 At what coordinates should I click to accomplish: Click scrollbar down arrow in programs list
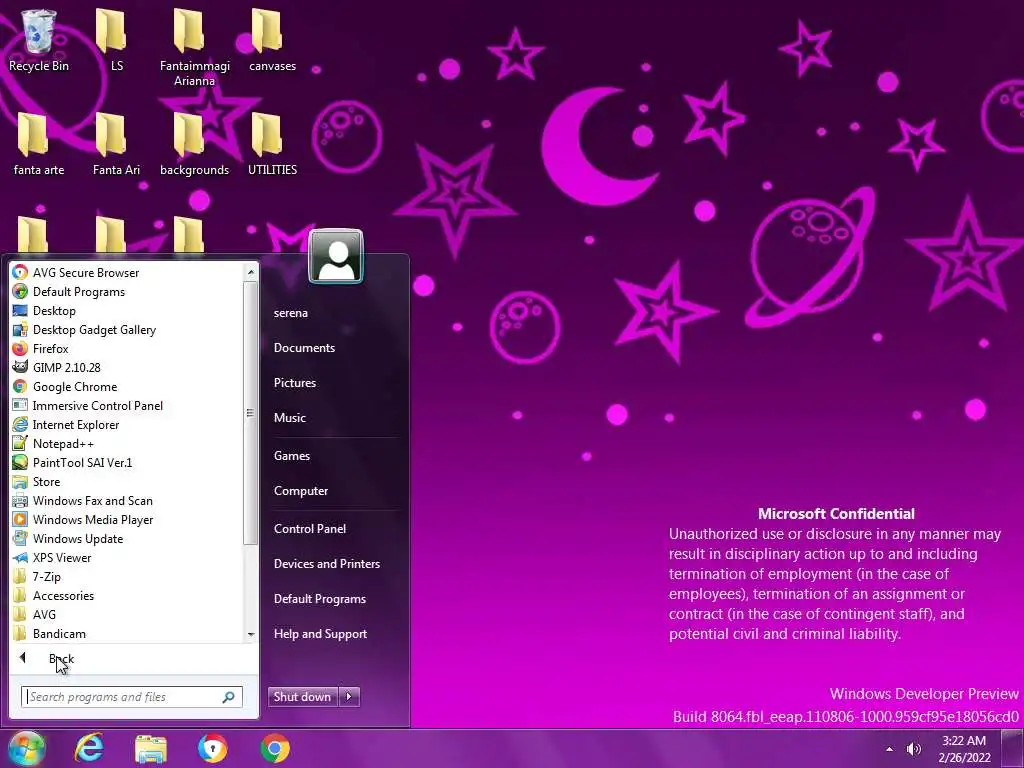click(x=251, y=635)
